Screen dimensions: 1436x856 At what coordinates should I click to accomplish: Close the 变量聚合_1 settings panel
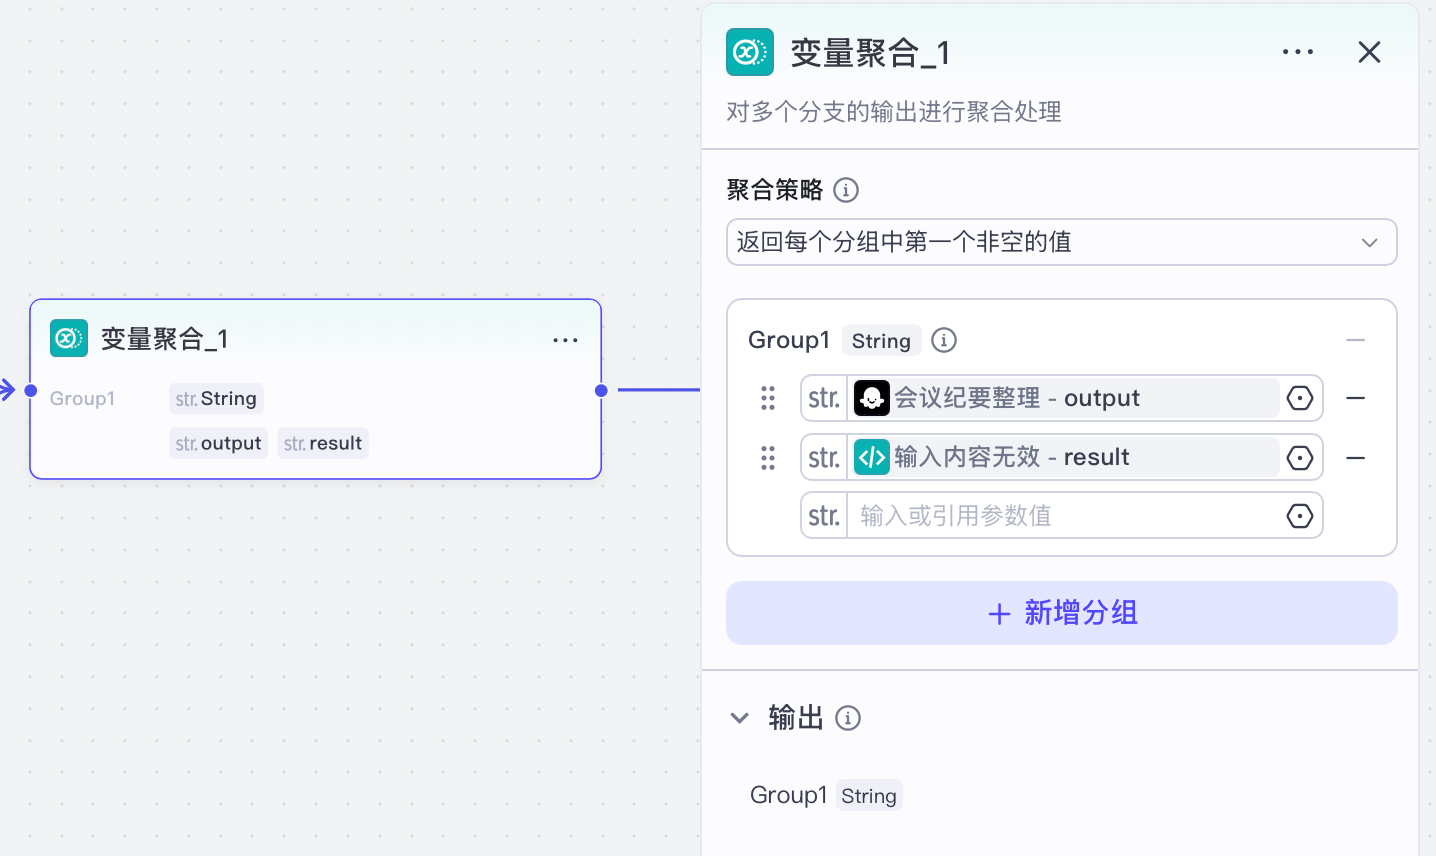click(1369, 52)
